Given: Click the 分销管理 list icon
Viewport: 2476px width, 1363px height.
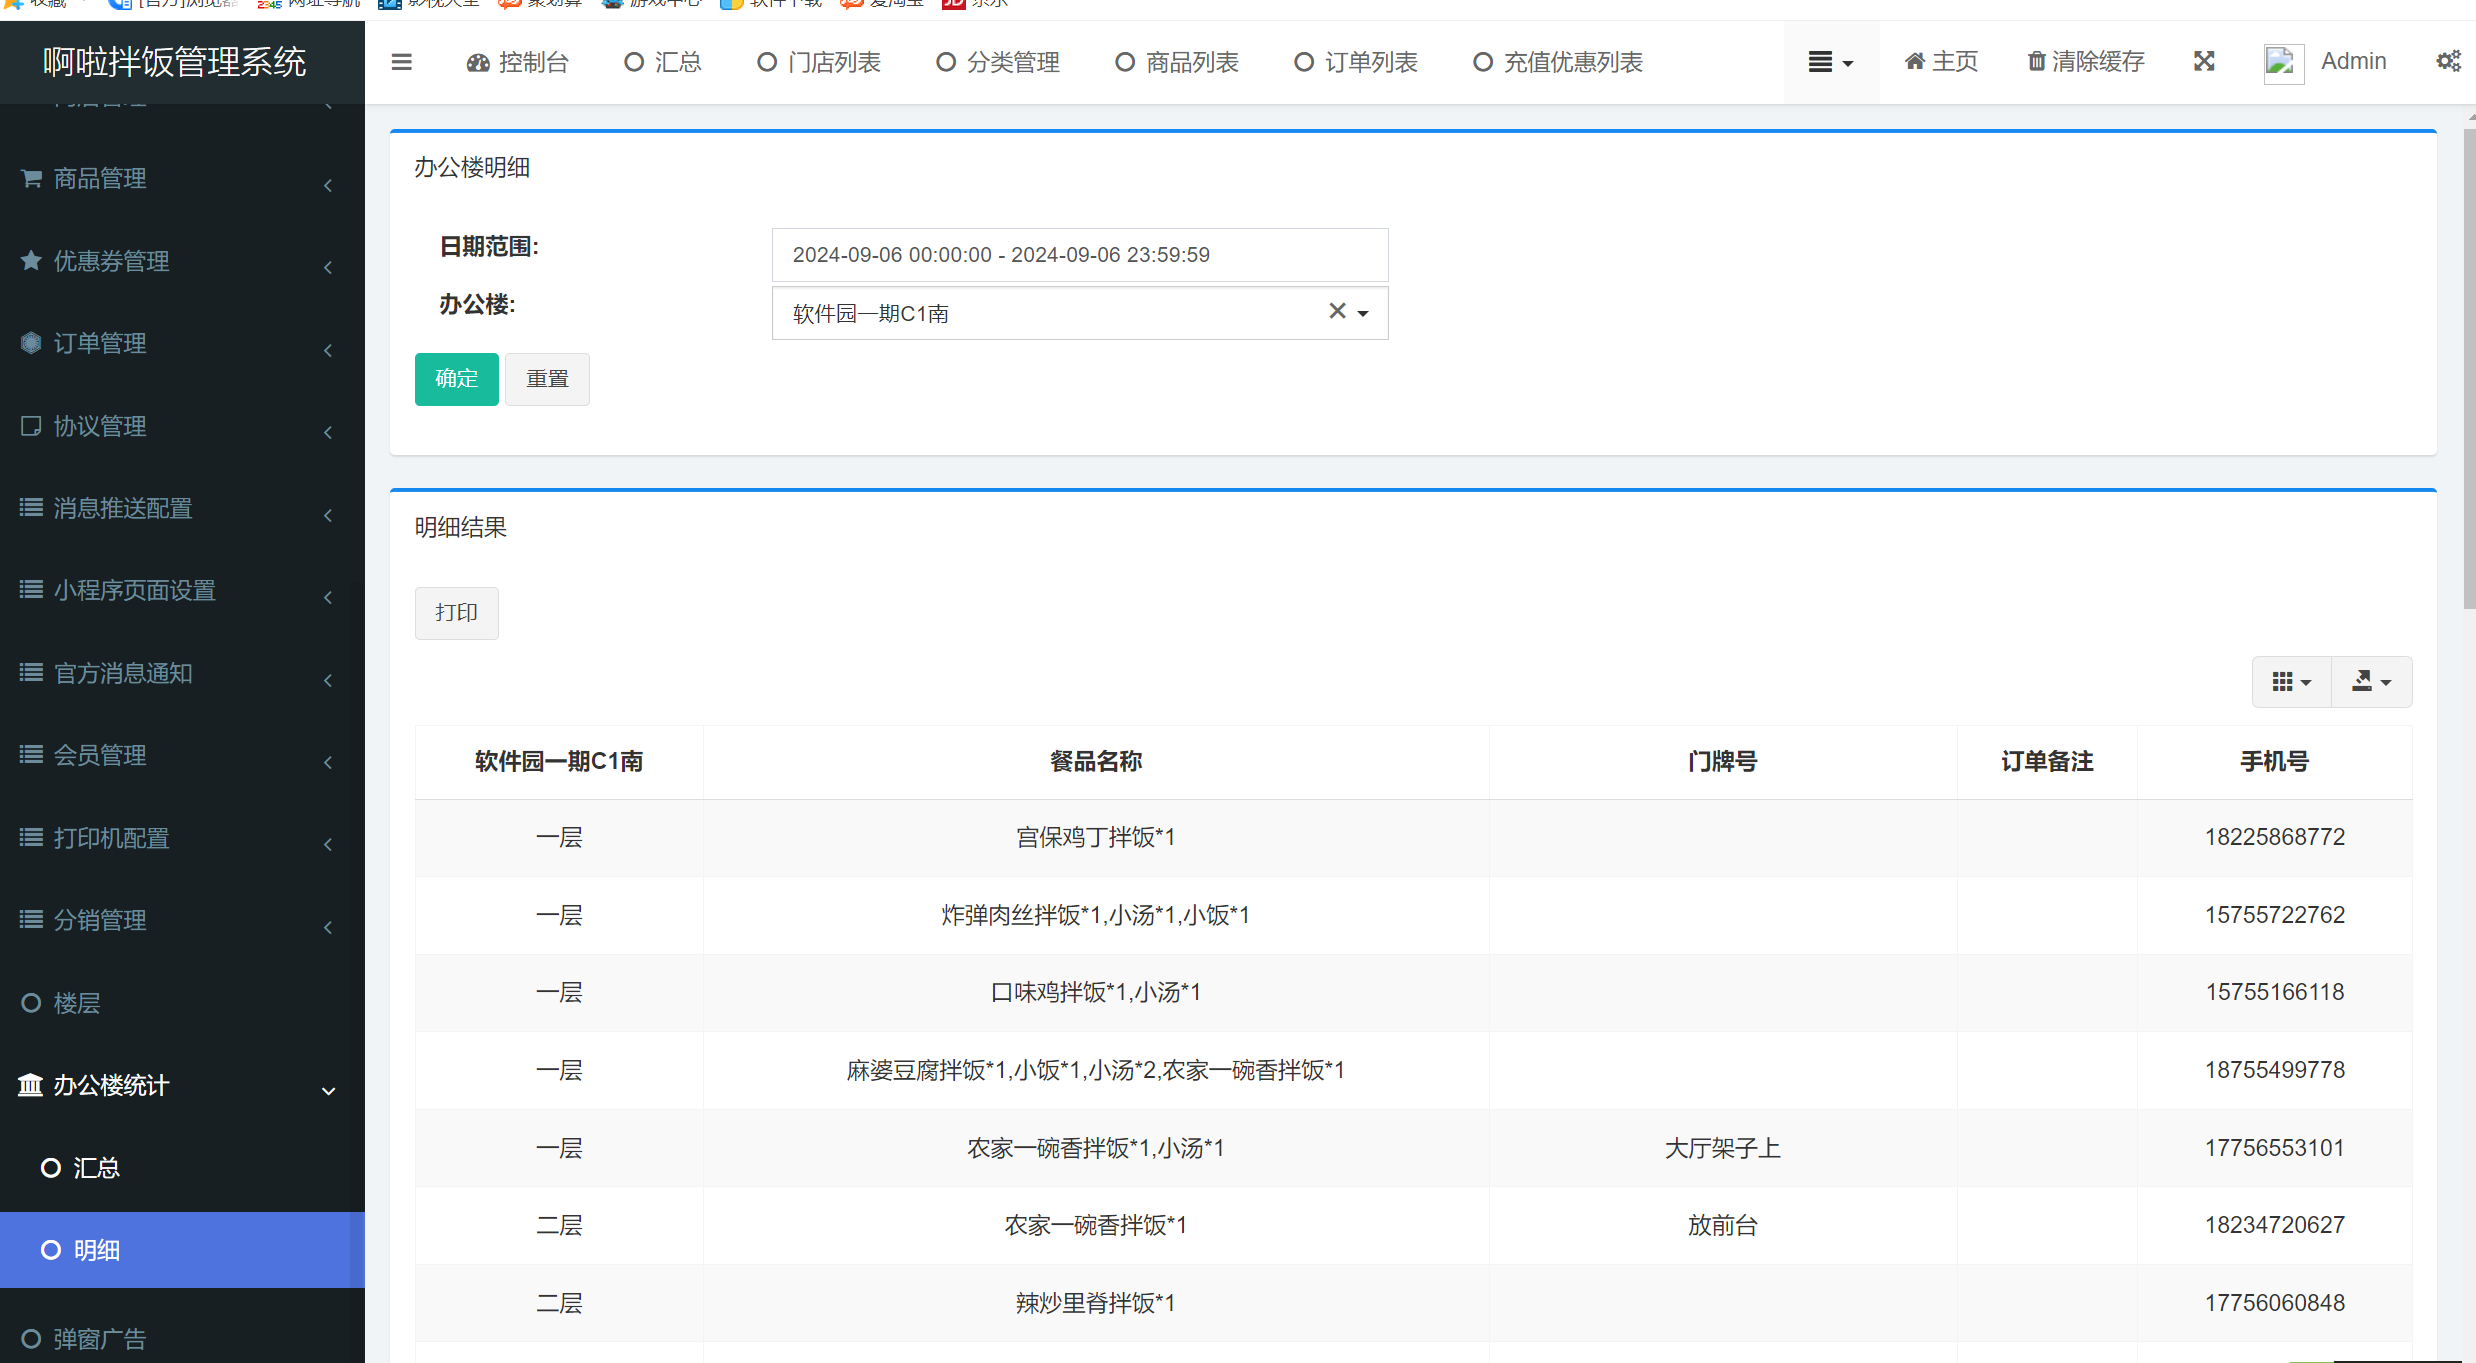Looking at the screenshot, I should point(31,920).
